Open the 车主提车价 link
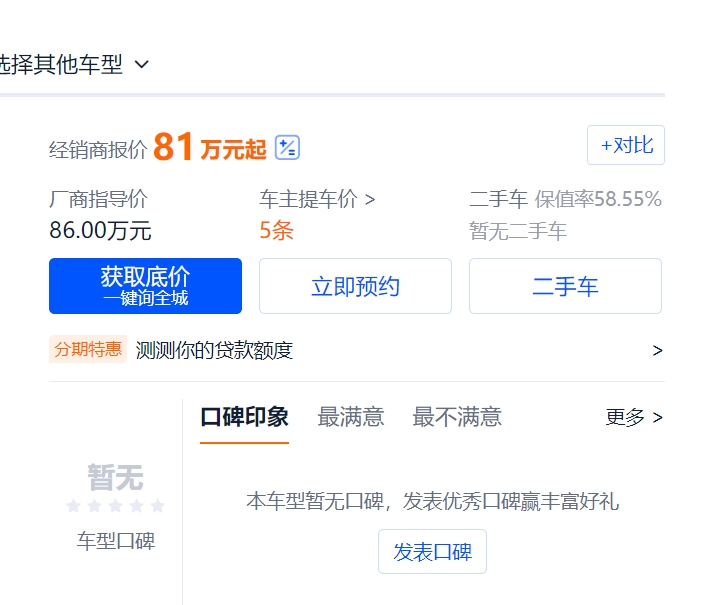 point(317,199)
